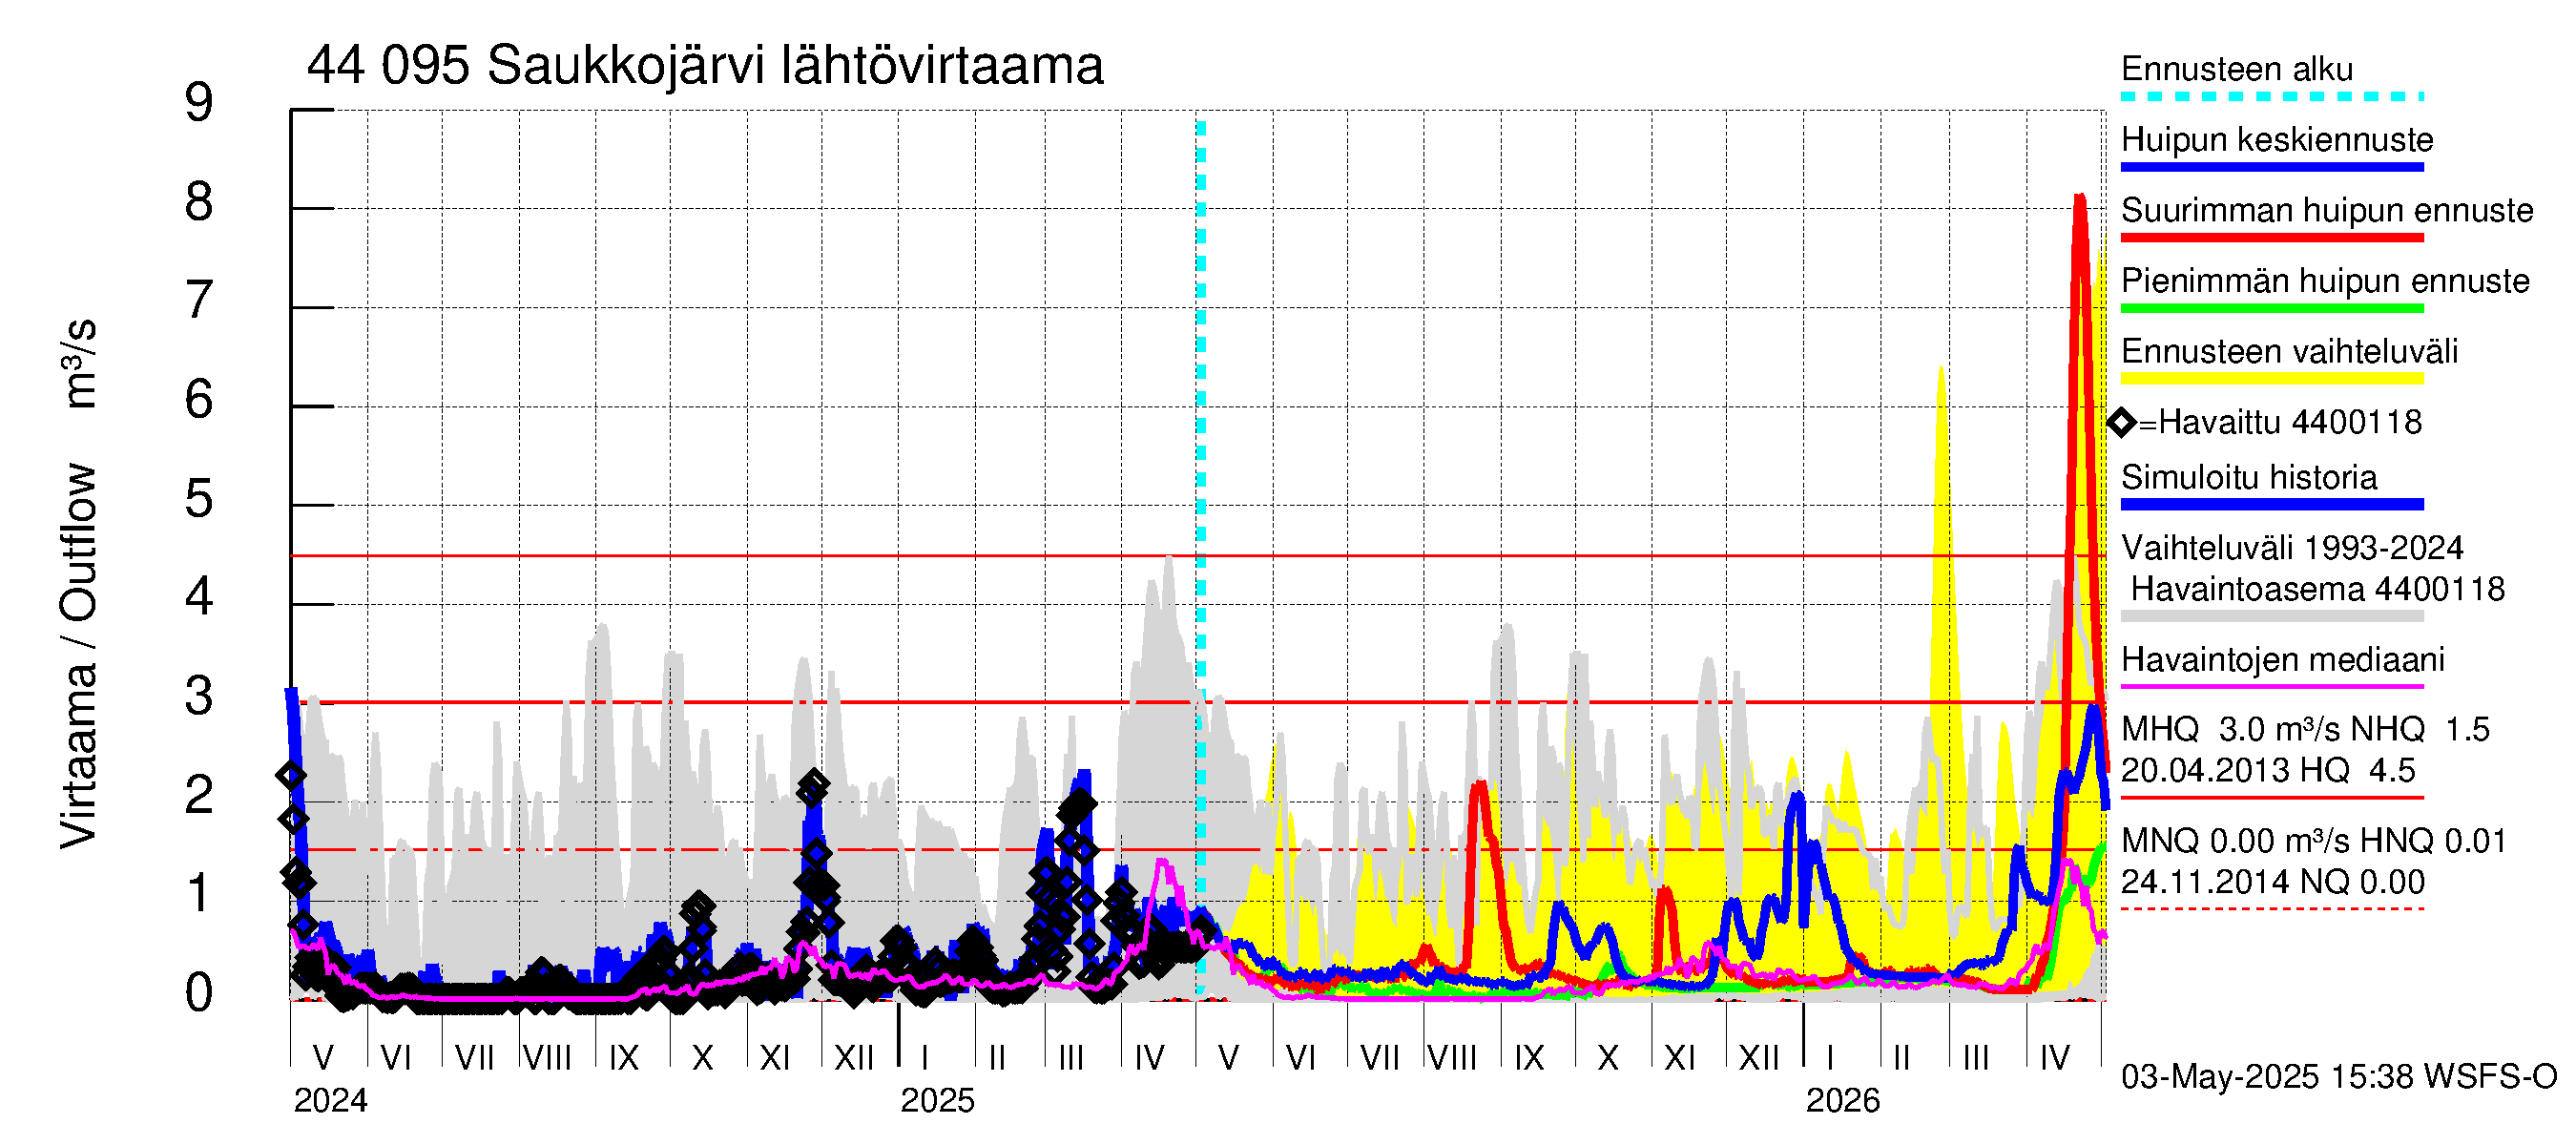Click the 'MHQ 3.0 m³/s NHQ 1.5' text

tap(2305, 730)
